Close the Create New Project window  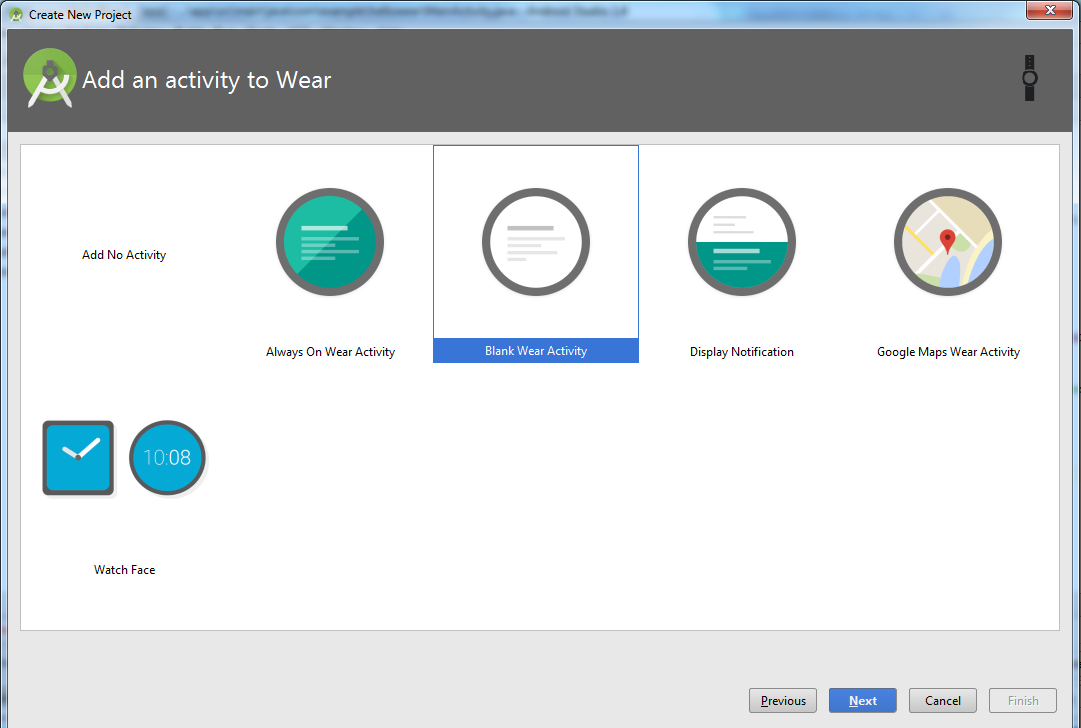[1049, 10]
